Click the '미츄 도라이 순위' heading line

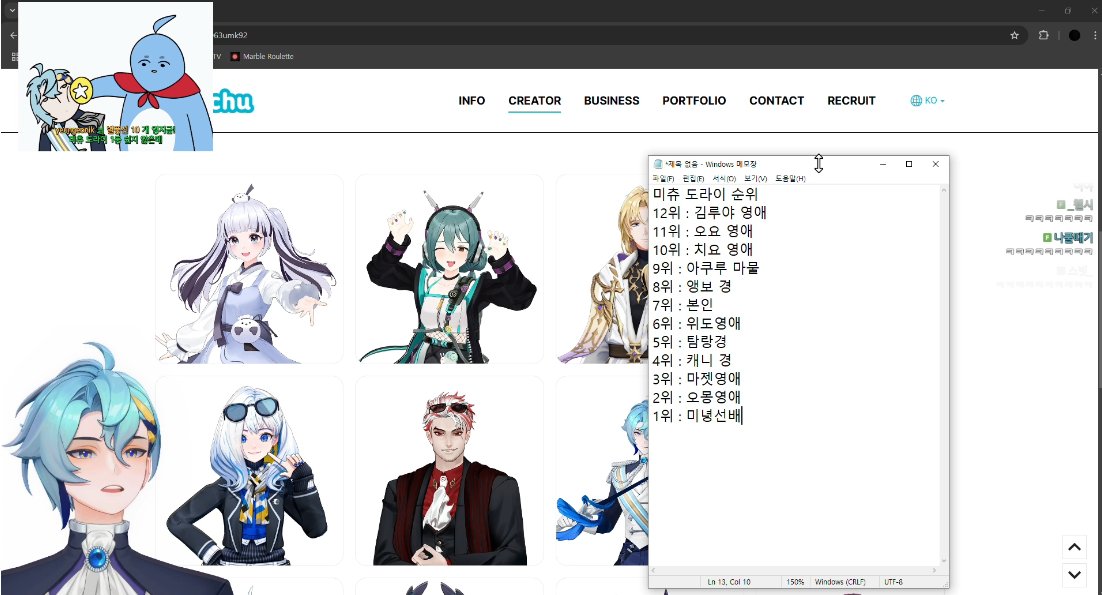705,194
